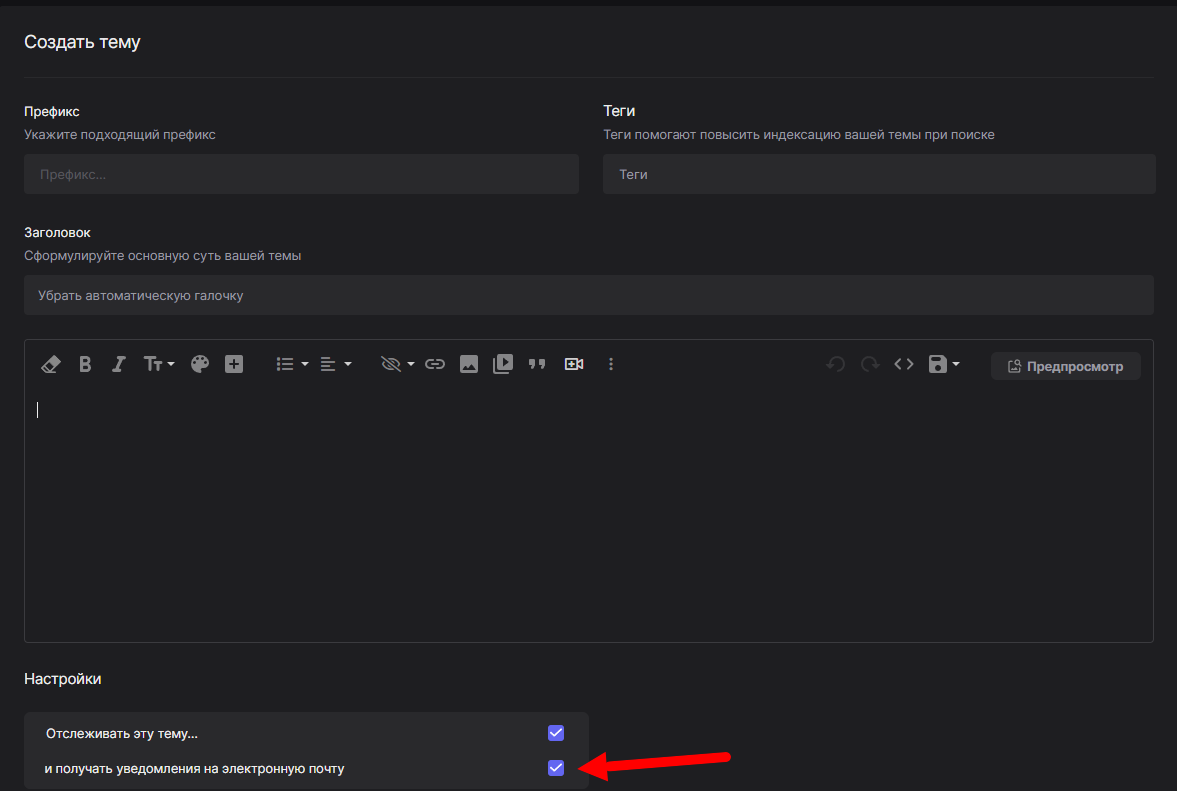Open the three-dot more options menu

click(x=611, y=365)
